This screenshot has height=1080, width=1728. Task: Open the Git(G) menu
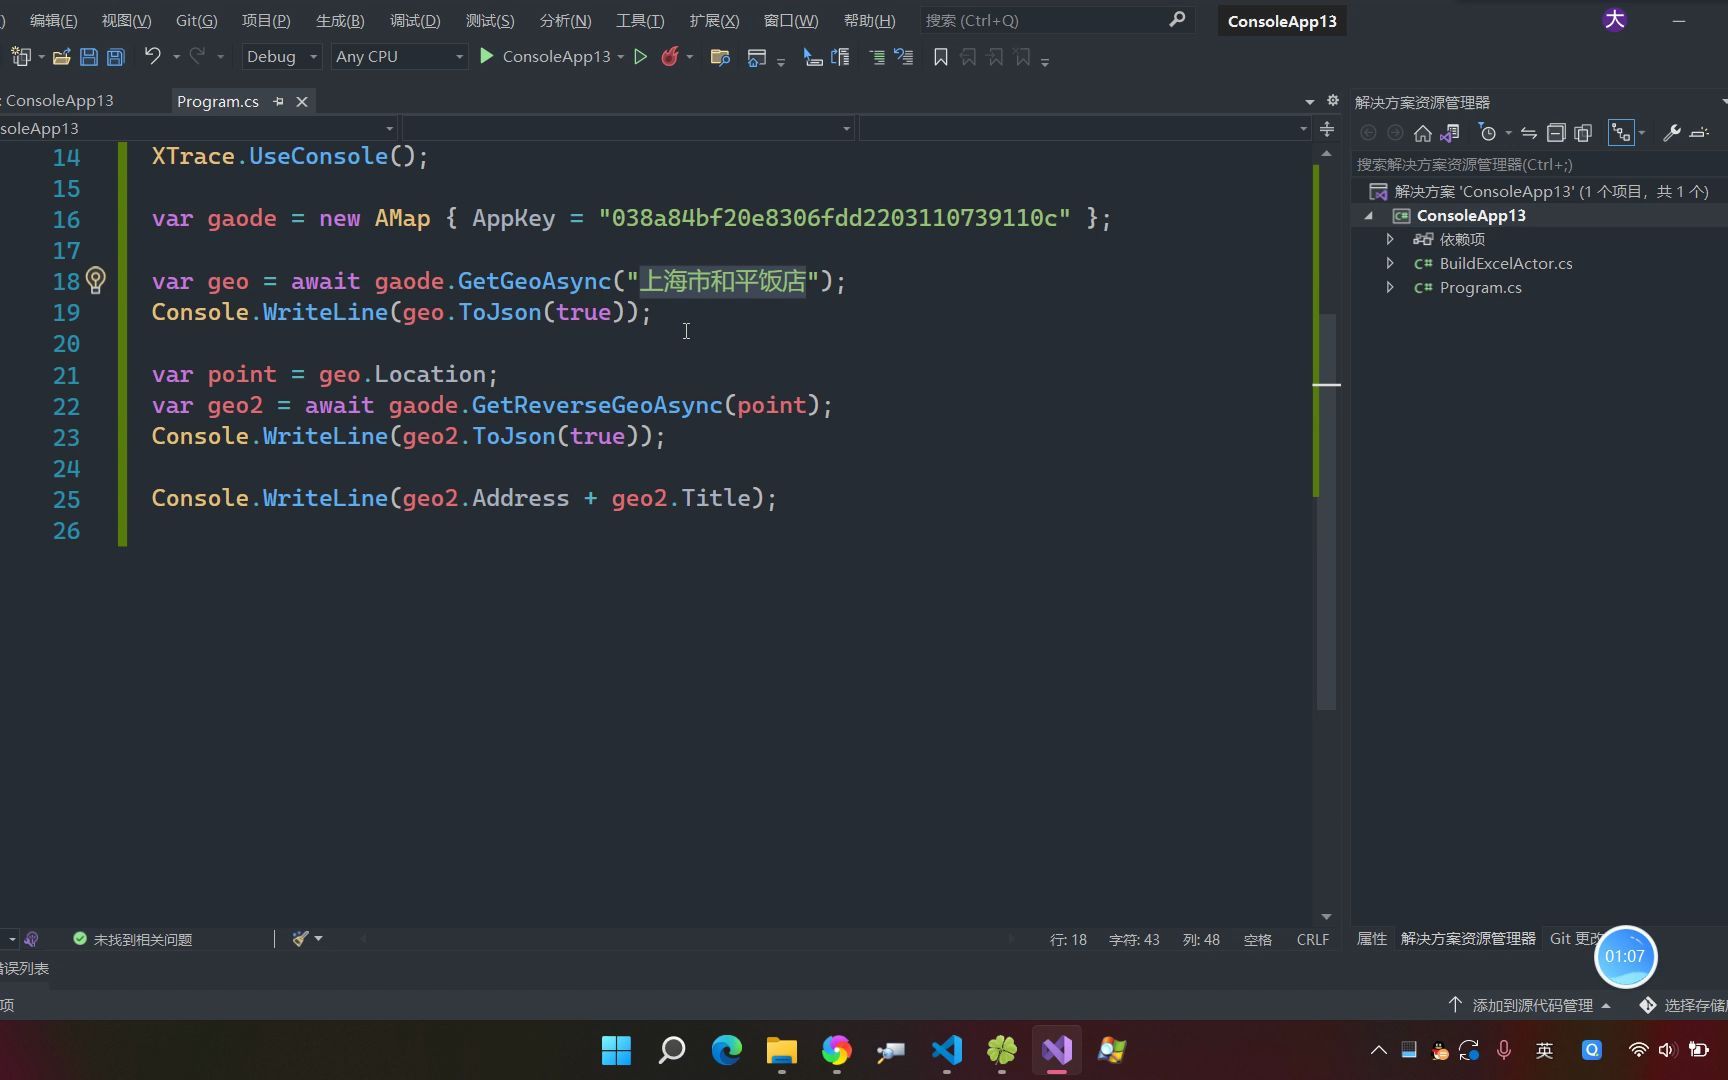tap(196, 20)
